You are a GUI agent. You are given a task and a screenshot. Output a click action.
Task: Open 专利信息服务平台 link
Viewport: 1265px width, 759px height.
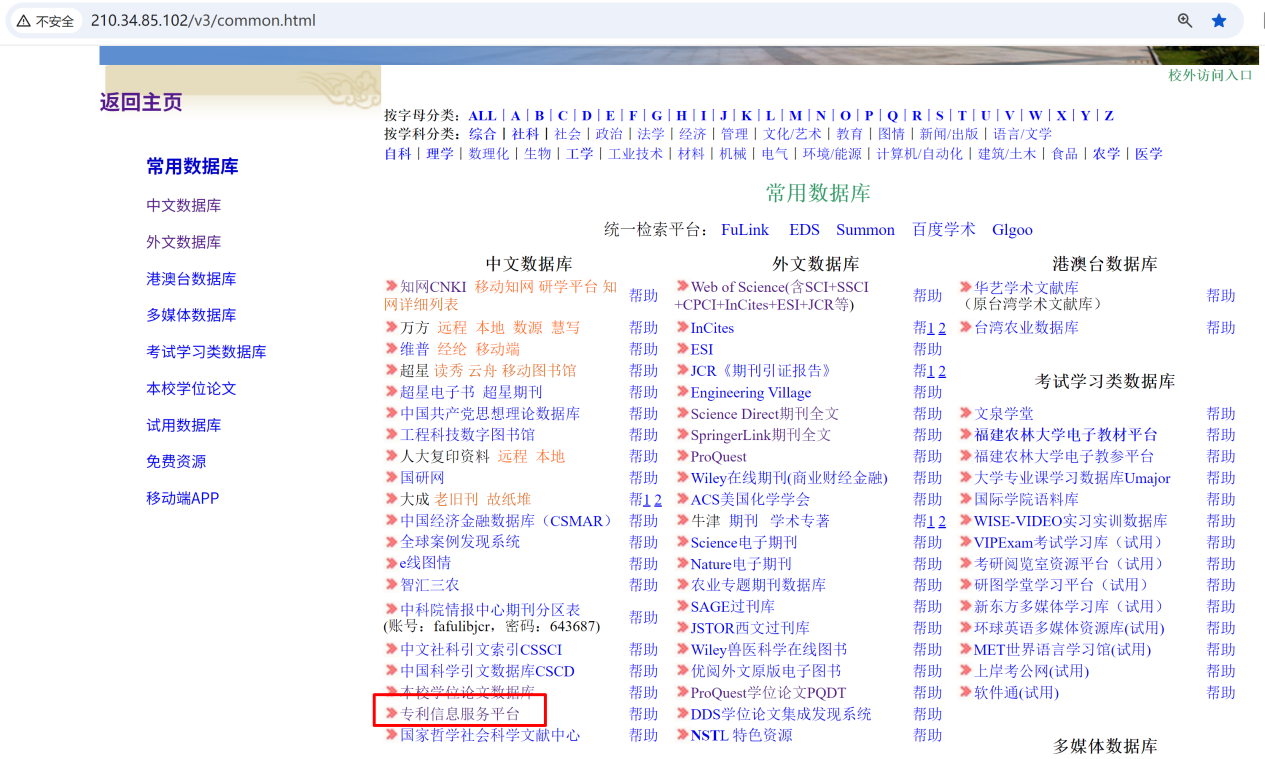pos(460,714)
